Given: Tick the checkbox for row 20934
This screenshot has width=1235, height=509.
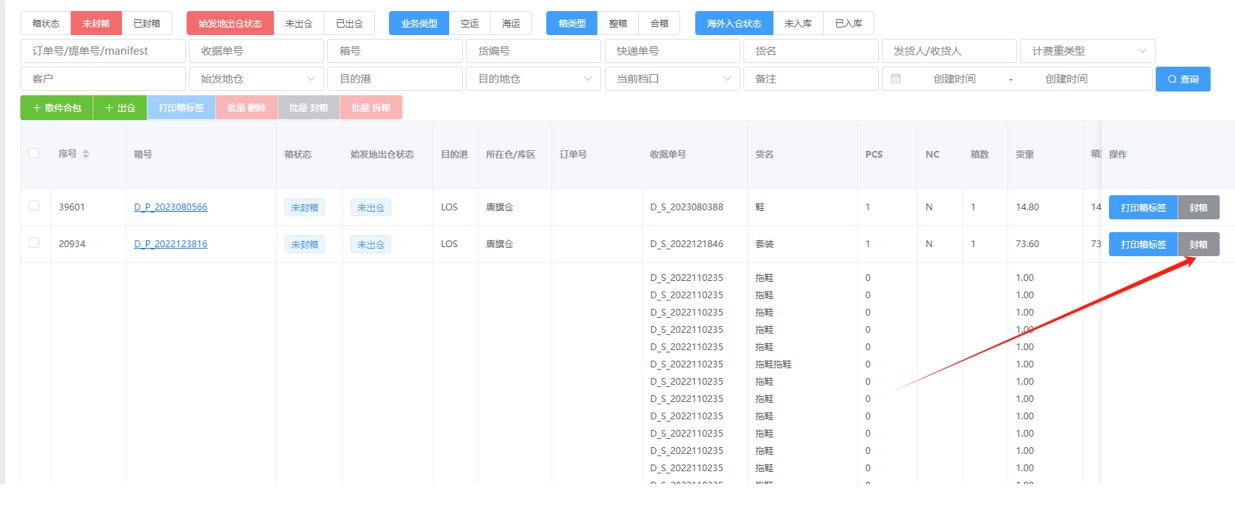Looking at the screenshot, I should [34, 243].
